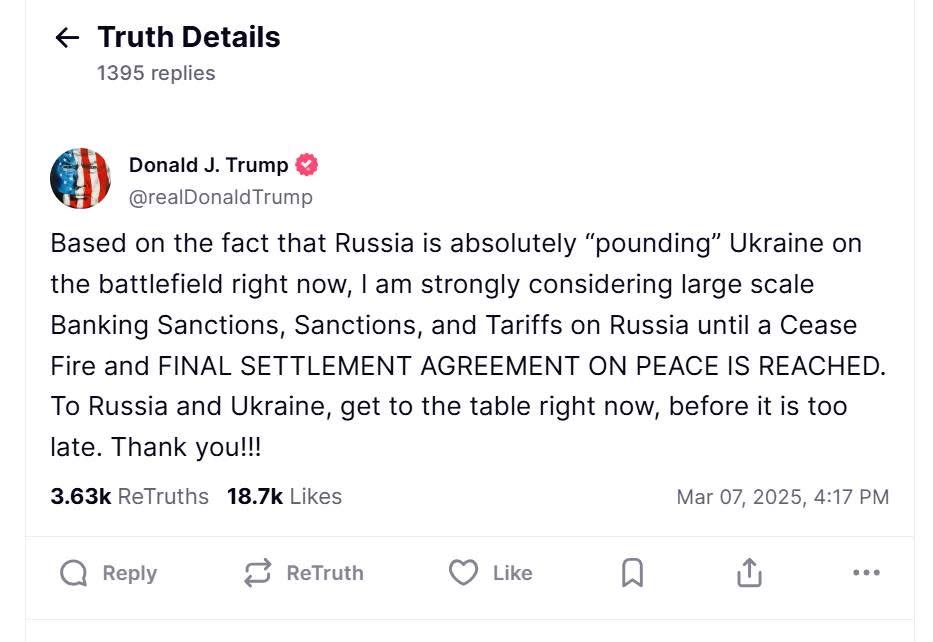
Task: Go back using the left arrow
Action: (67, 38)
